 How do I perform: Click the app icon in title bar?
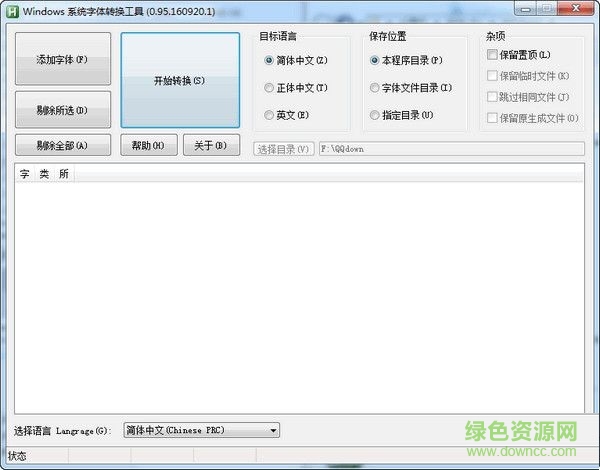(13, 11)
